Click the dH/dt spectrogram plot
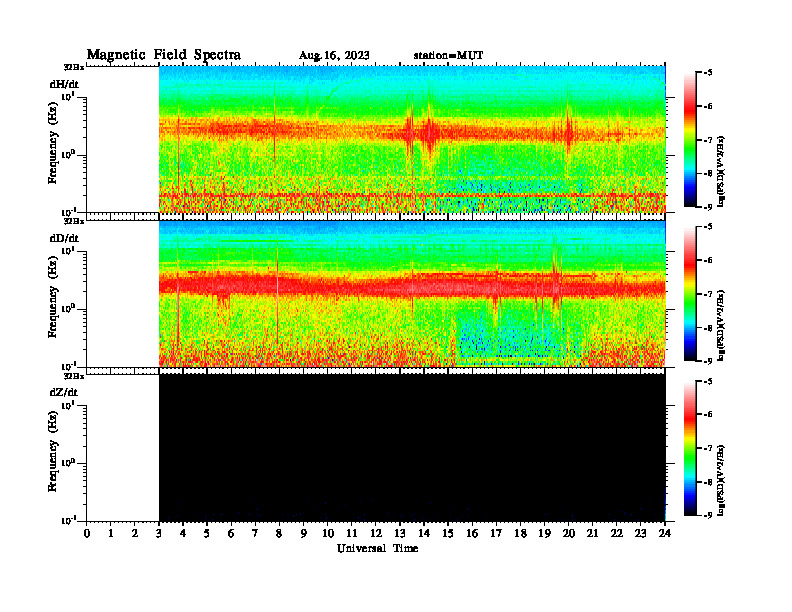The image size is (792, 612). pyautogui.click(x=412, y=139)
